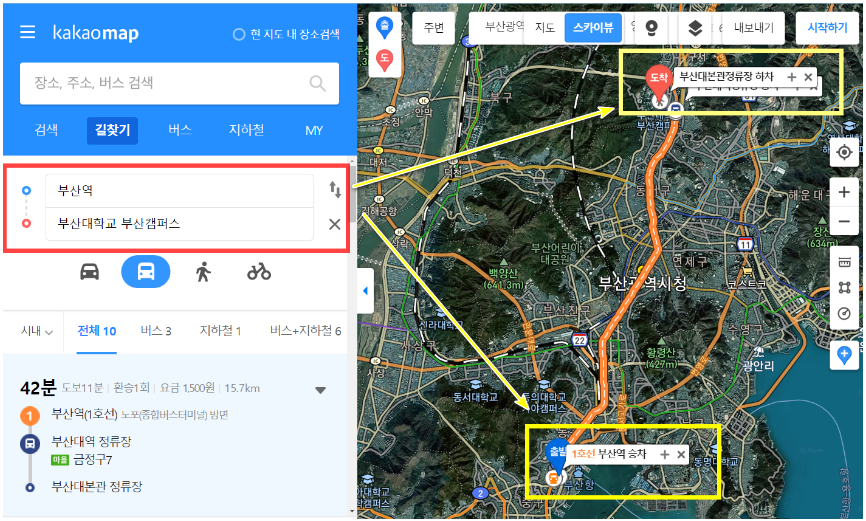
Task: Click the side panel scrollbar
Action: [353, 193]
